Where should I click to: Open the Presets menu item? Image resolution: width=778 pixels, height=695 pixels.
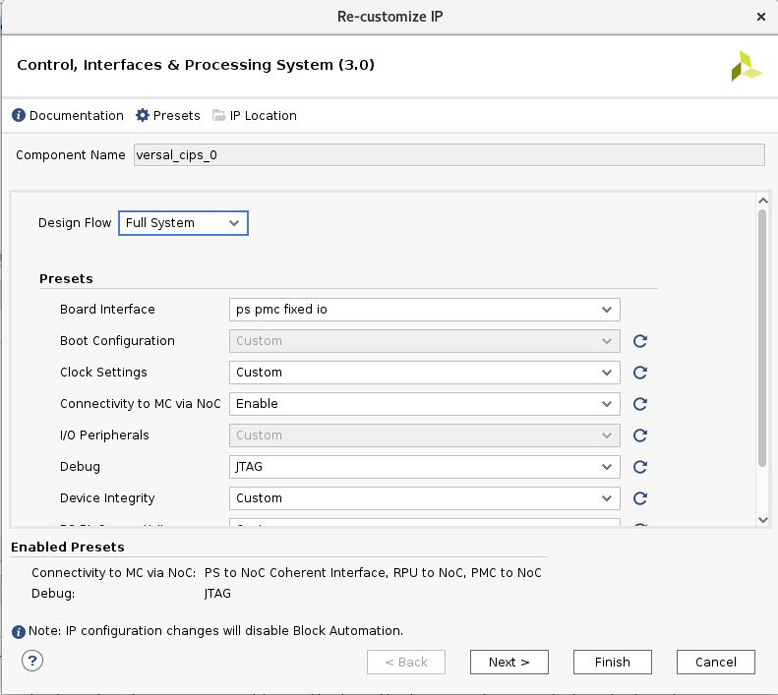coord(168,115)
